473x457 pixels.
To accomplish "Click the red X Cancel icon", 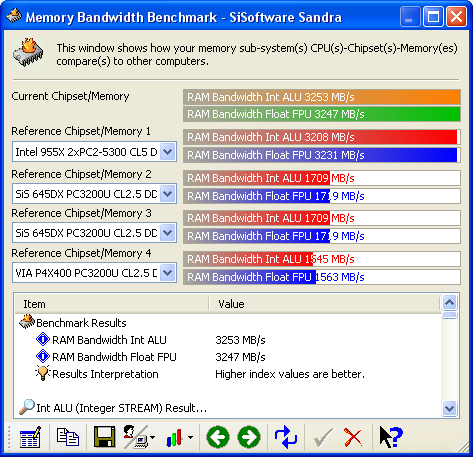I will click(x=353, y=437).
